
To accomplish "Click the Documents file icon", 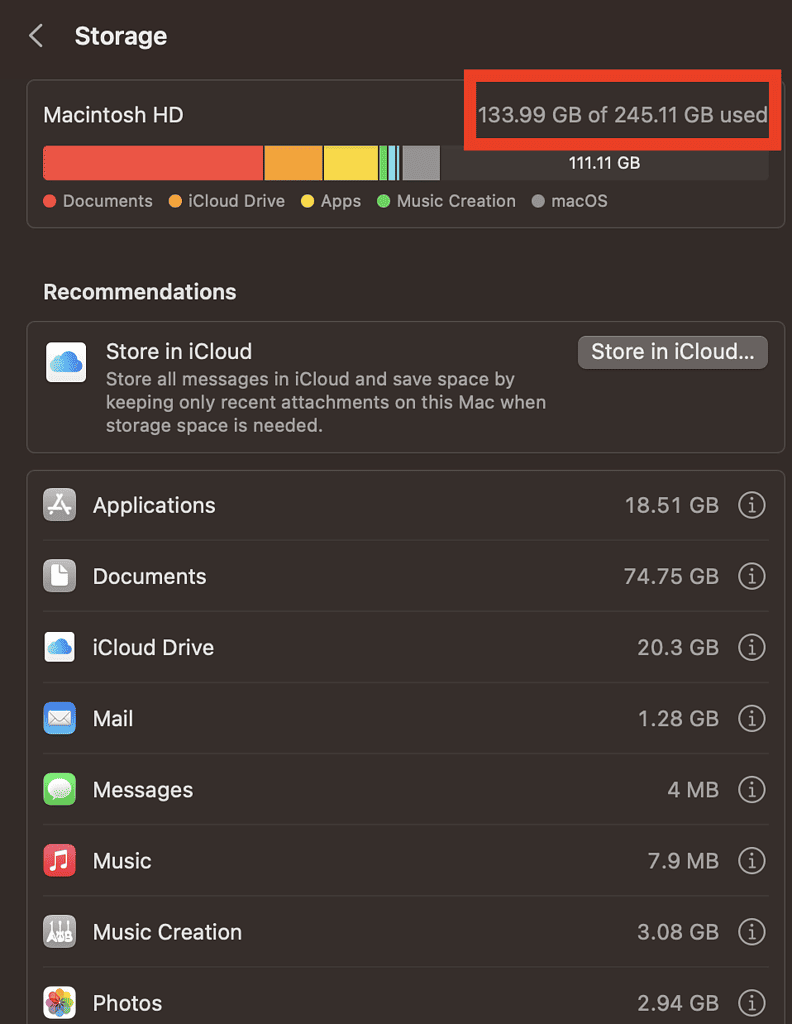I will [60, 576].
